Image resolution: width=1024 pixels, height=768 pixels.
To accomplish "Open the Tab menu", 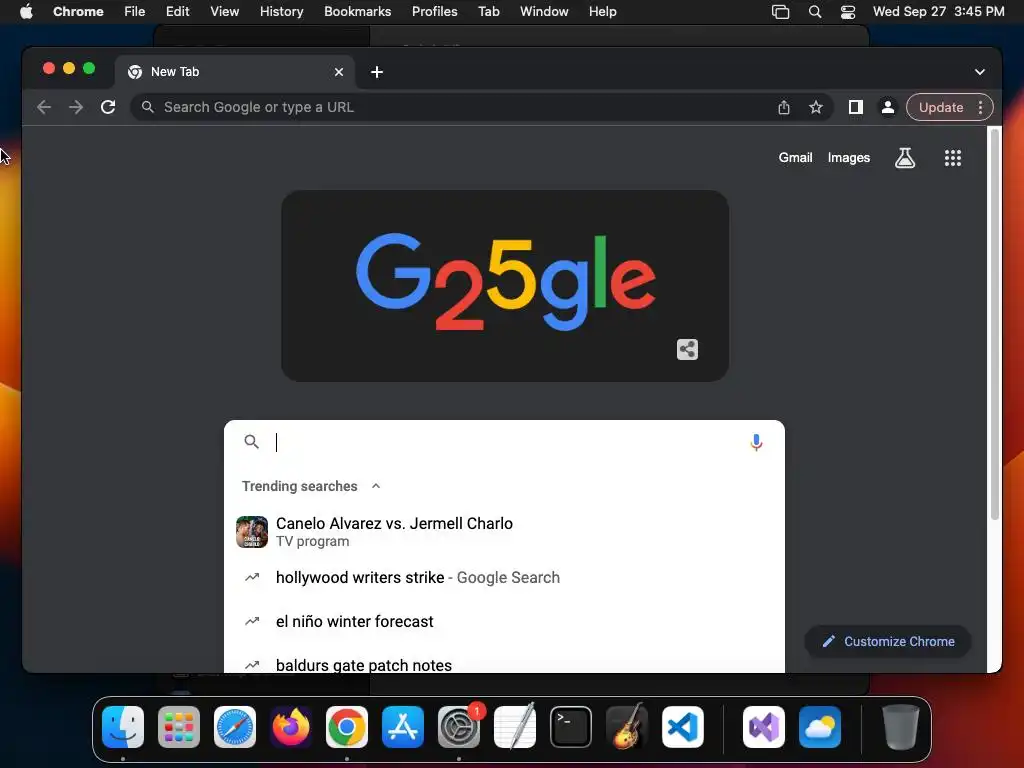I will tap(488, 12).
